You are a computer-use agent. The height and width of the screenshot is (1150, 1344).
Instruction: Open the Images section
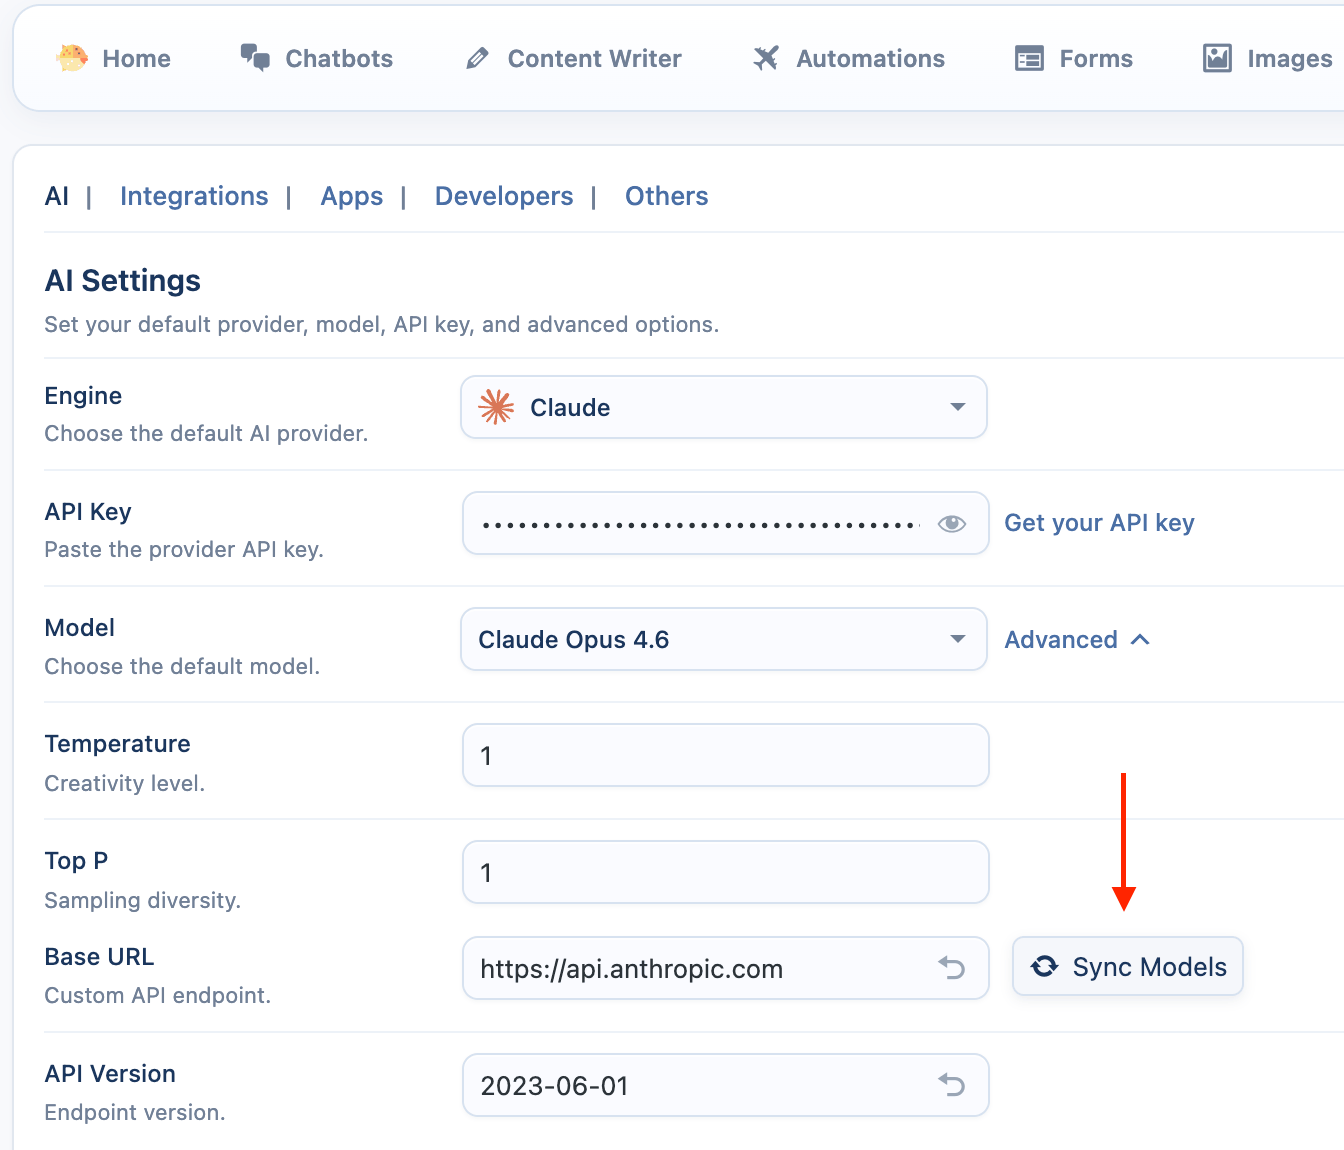pyautogui.click(x=1267, y=59)
